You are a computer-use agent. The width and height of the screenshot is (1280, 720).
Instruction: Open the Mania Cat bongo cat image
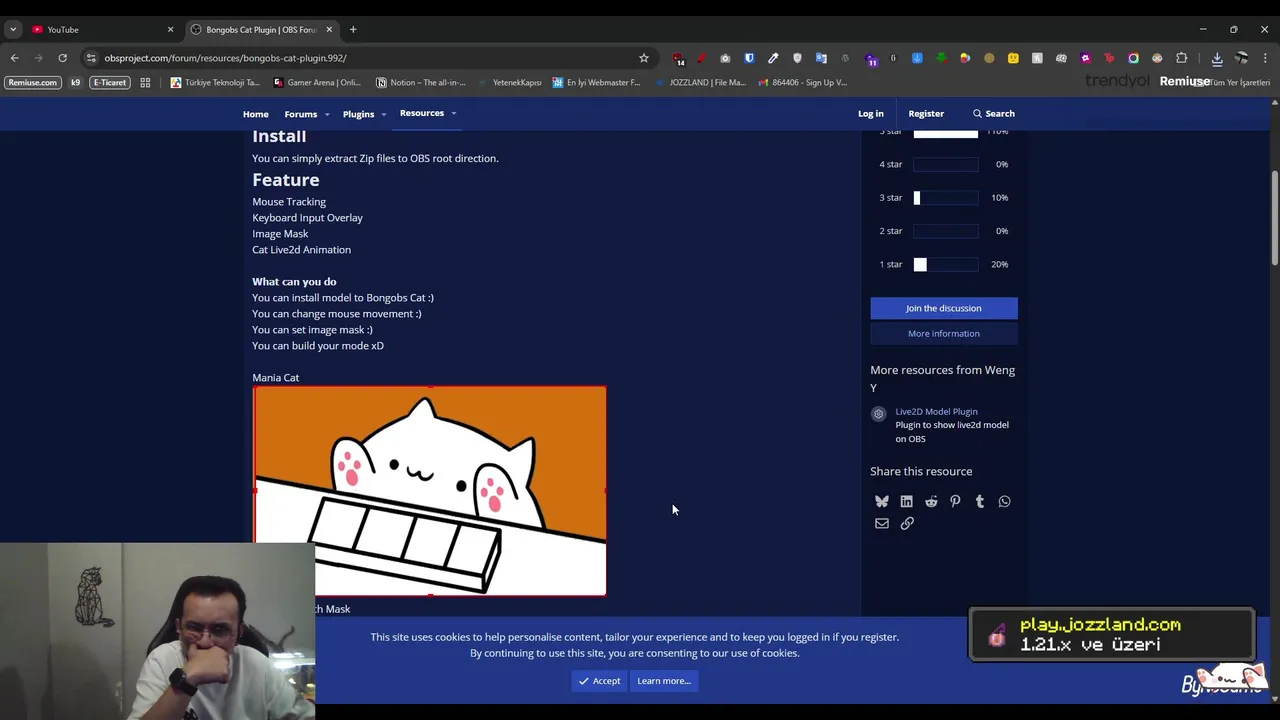point(430,491)
